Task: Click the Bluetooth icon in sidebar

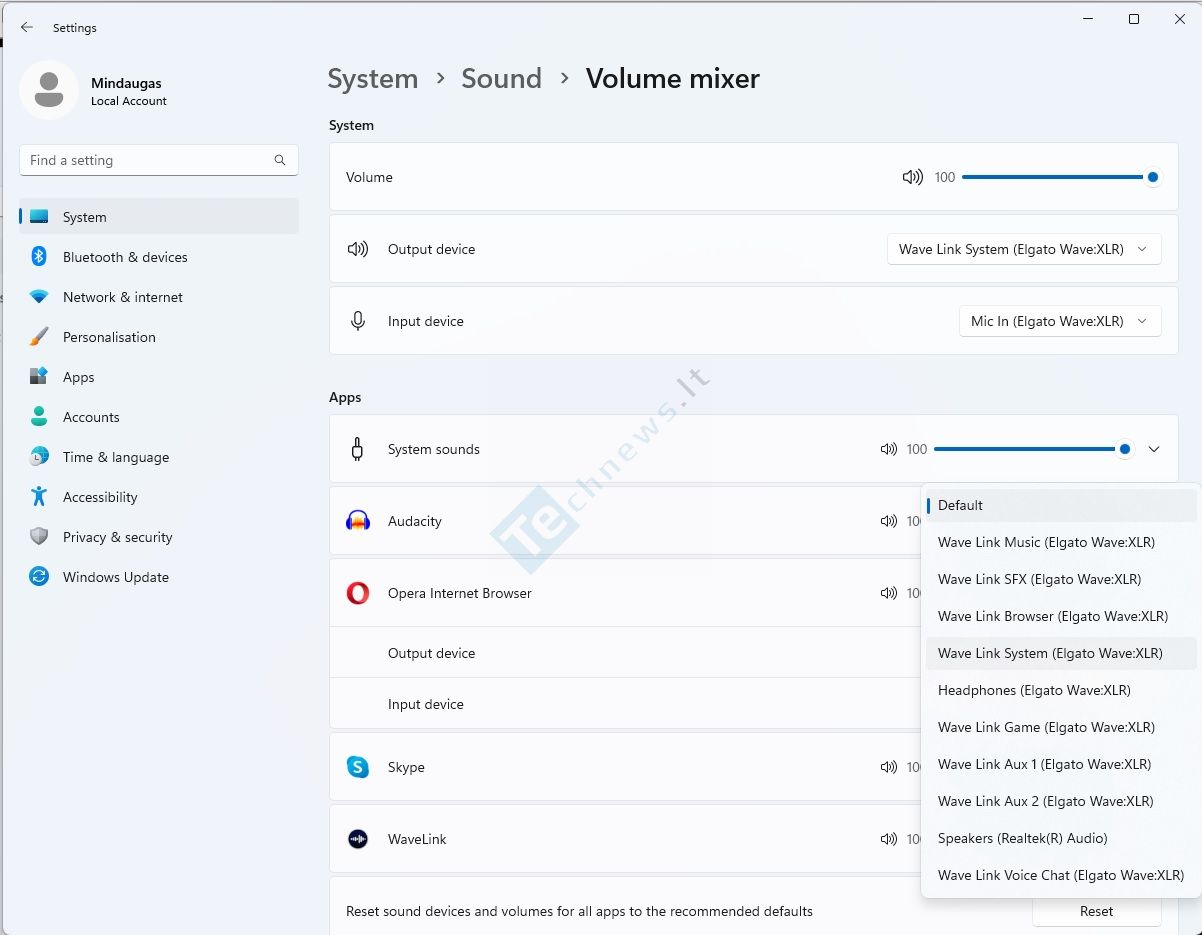Action: 39,257
